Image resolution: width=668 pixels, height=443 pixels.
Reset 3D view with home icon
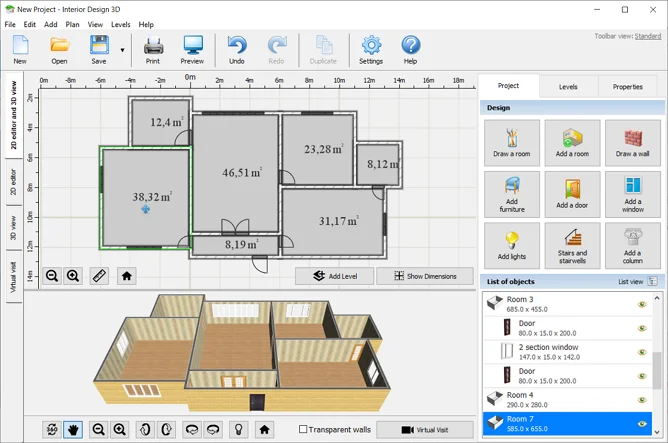[x=265, y=429]
